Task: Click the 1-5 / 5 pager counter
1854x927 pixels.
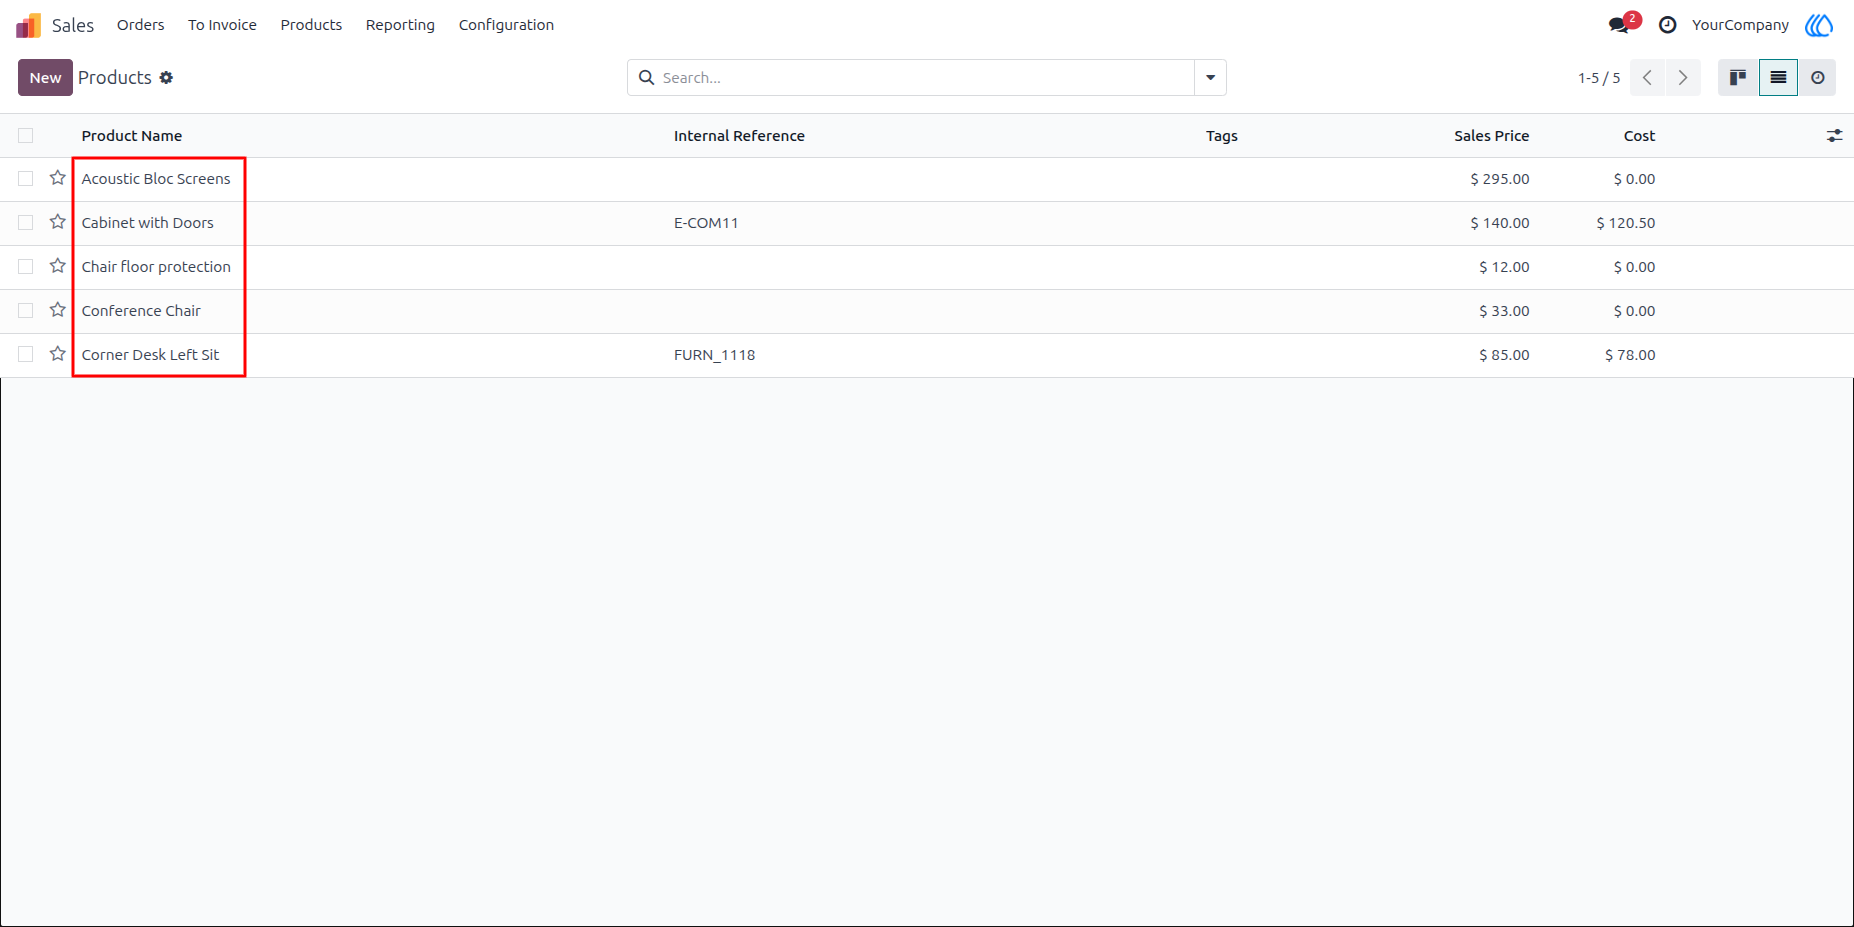Action: pos(1599,78)
